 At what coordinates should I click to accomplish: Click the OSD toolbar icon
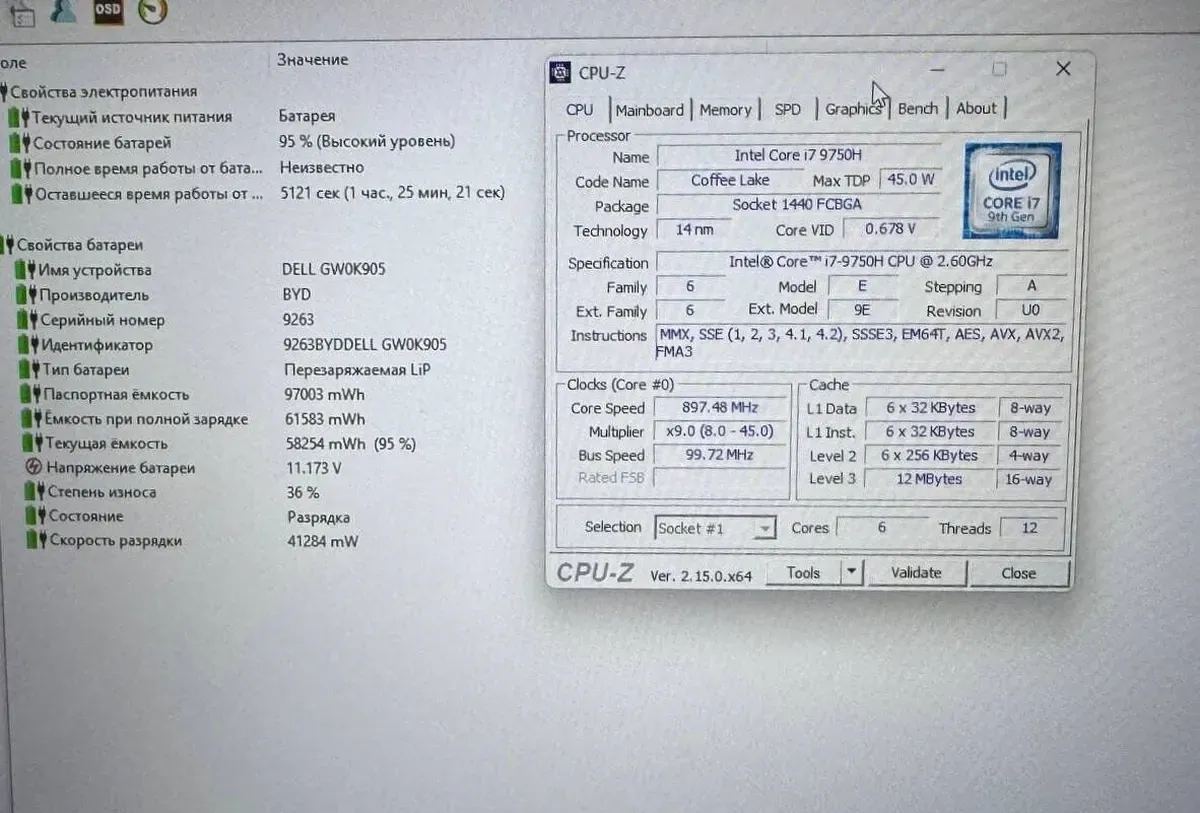pyautogui.click(x=108, y=10)
